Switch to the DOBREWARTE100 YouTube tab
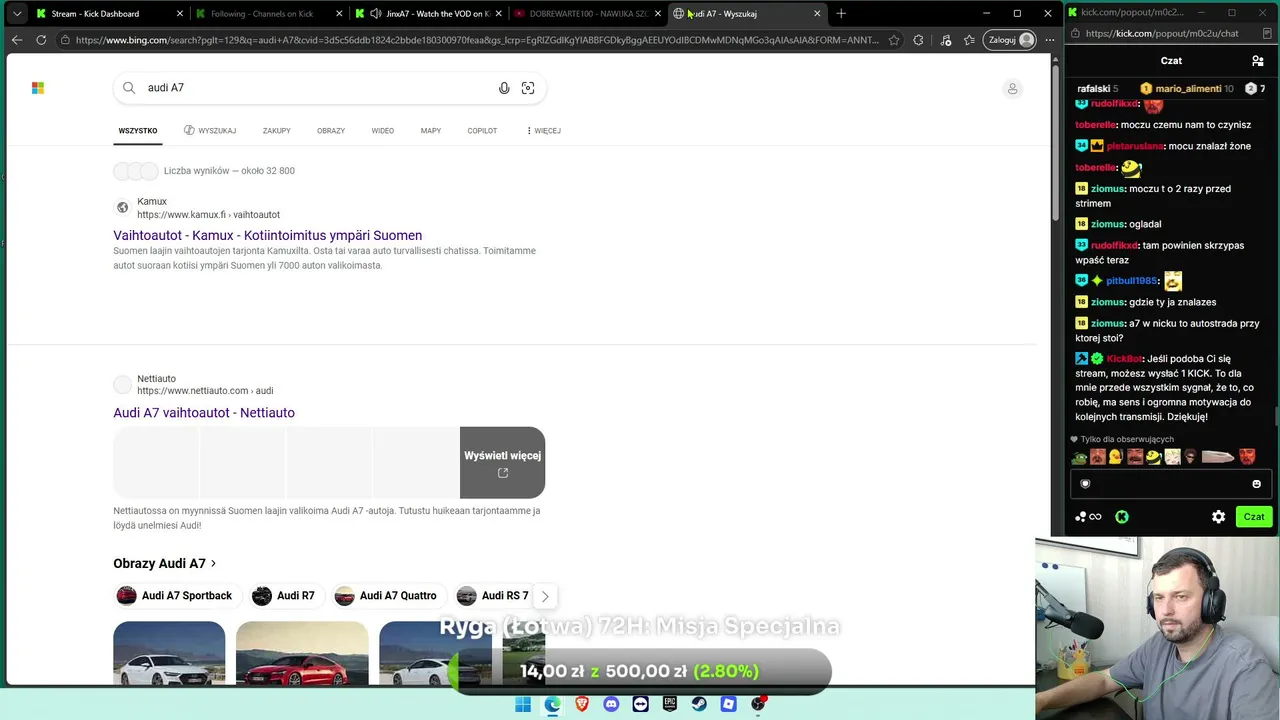1280x720 pixels. pyautogui.click(x=588, y=14)
